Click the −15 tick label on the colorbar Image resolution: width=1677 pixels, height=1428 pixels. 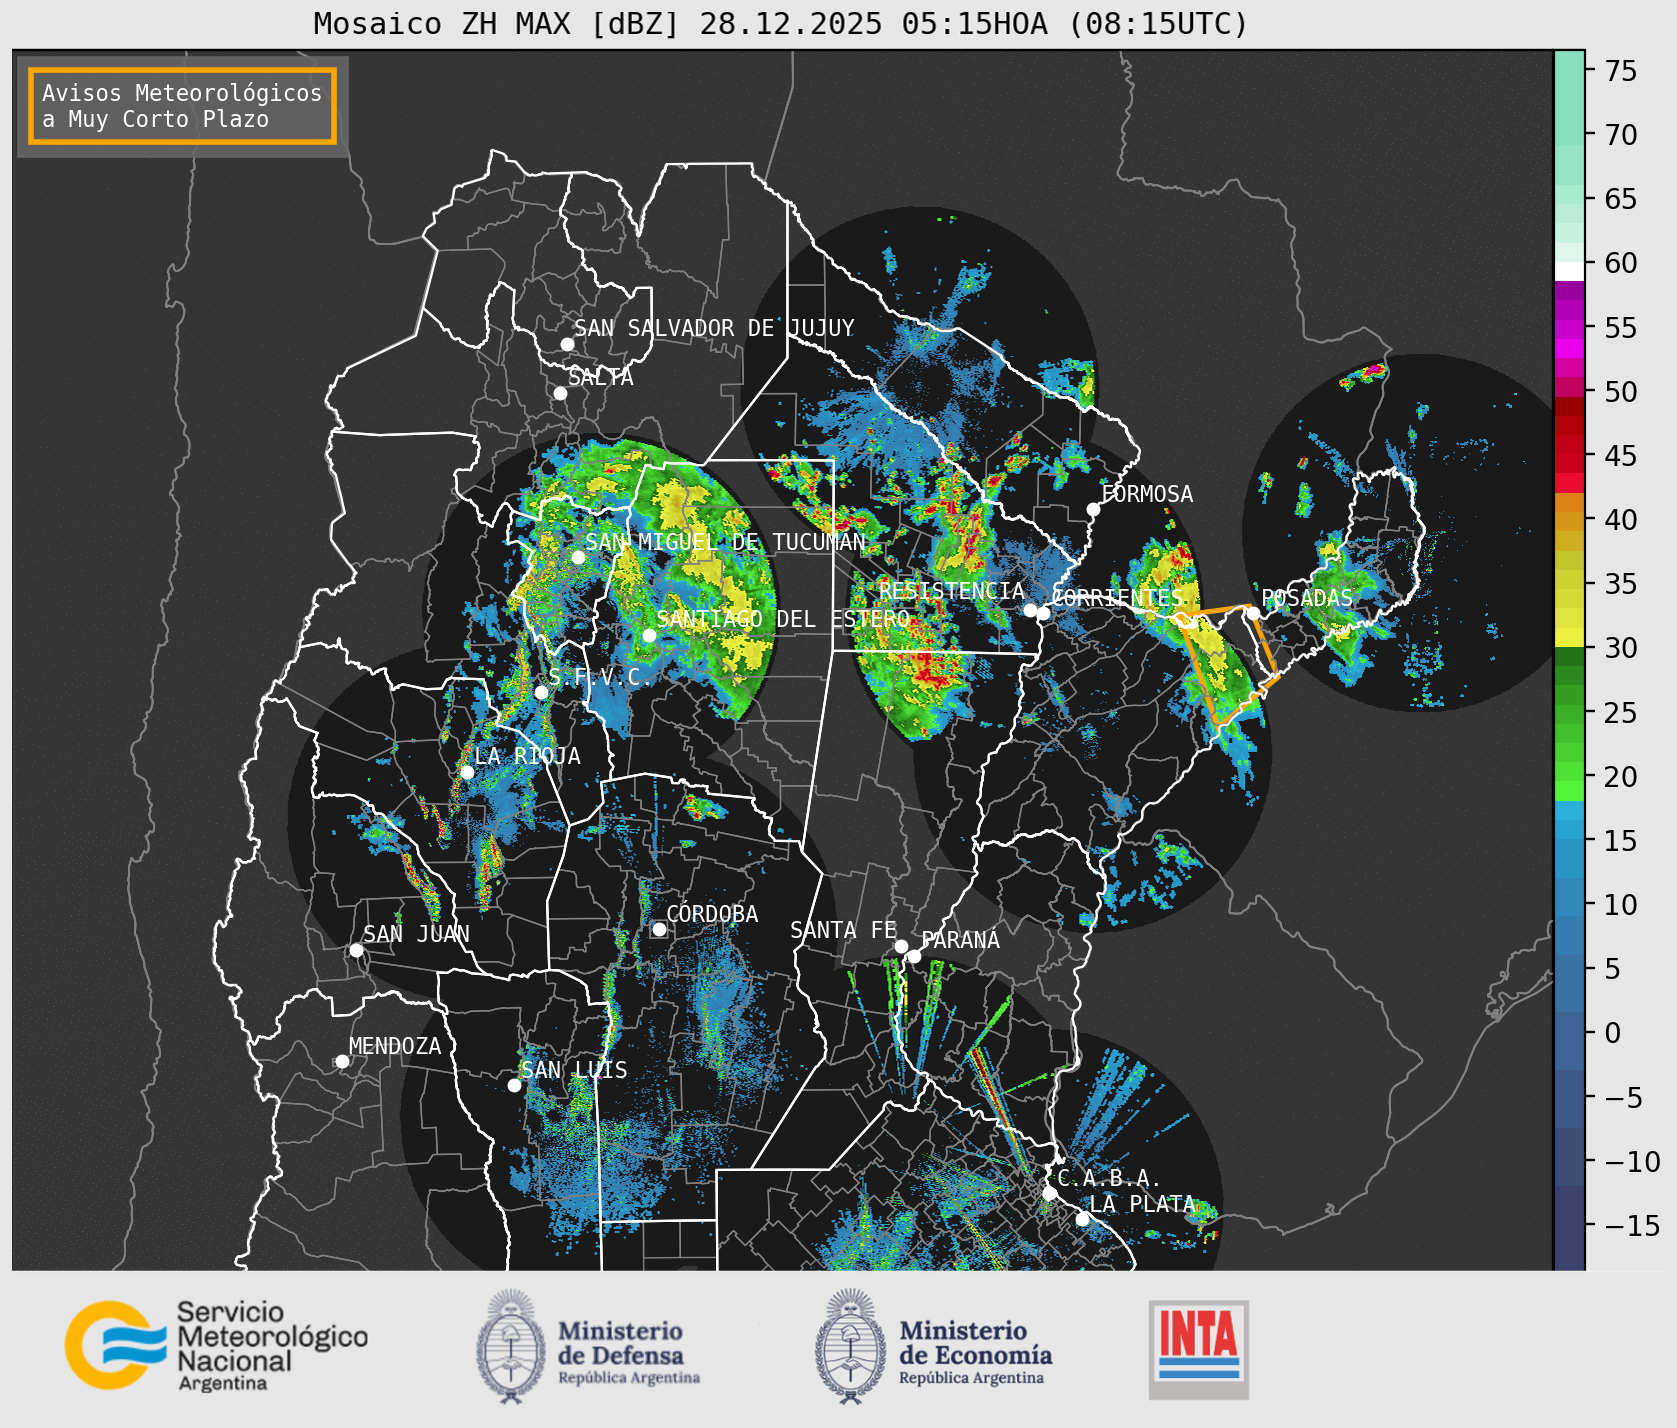pos(1632,1226)
